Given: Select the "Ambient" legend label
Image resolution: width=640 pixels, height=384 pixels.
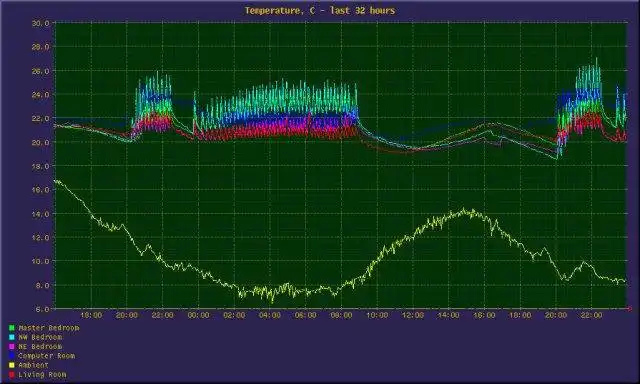Looking at the screenshot, I should coord(33,365).
